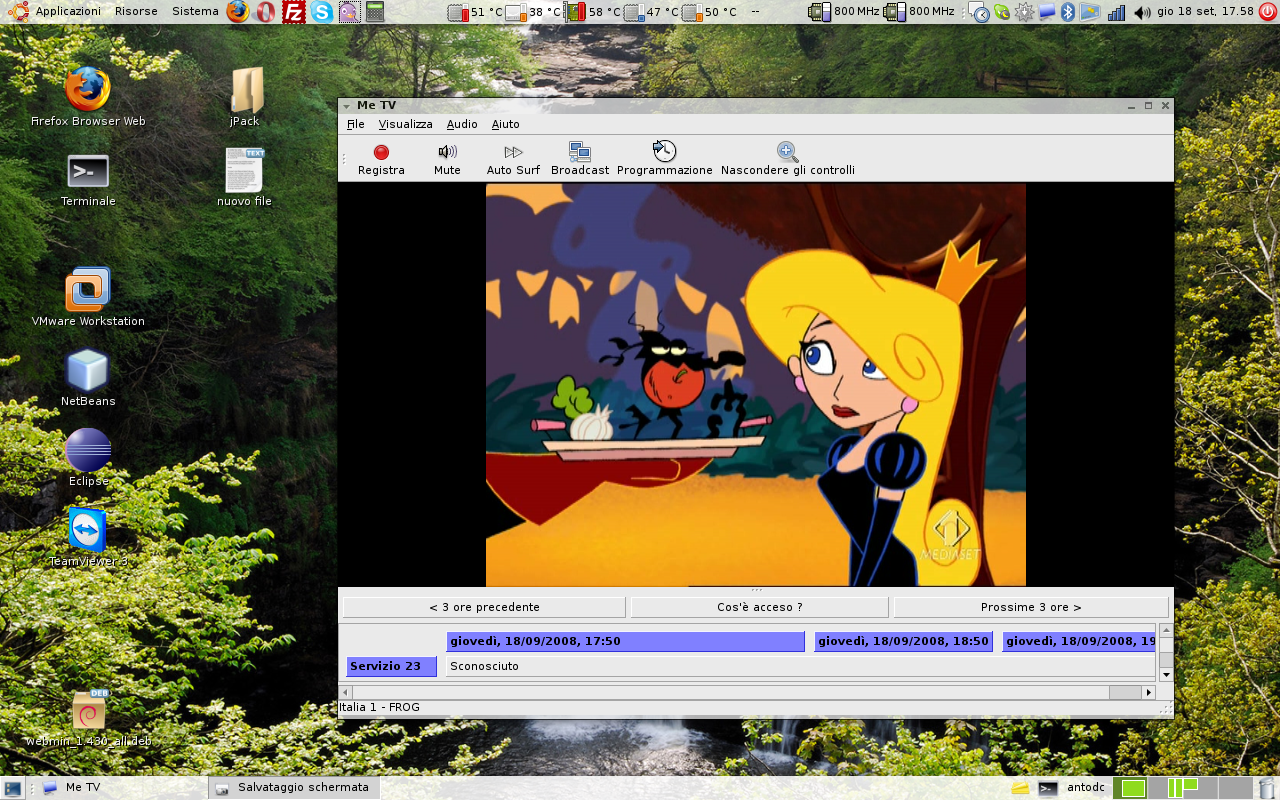The image size is (1280, 800).
Task: Select the TeamViewer 3 desktop icon
Action: [x=88, y=530]
